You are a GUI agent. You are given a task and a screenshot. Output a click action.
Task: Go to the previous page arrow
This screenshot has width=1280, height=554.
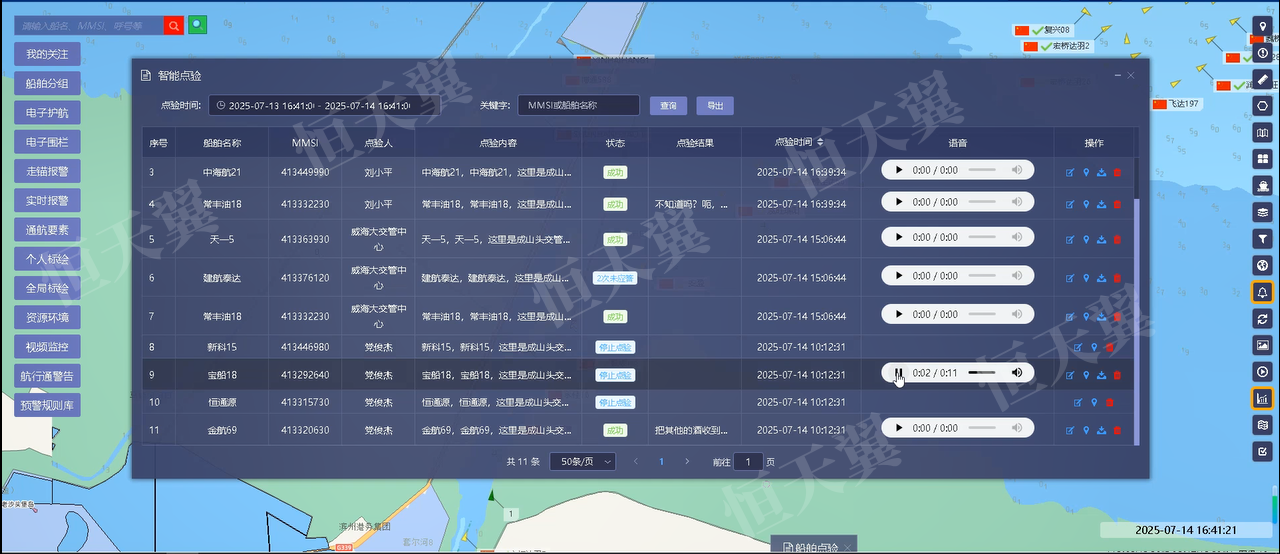point(635,462)
